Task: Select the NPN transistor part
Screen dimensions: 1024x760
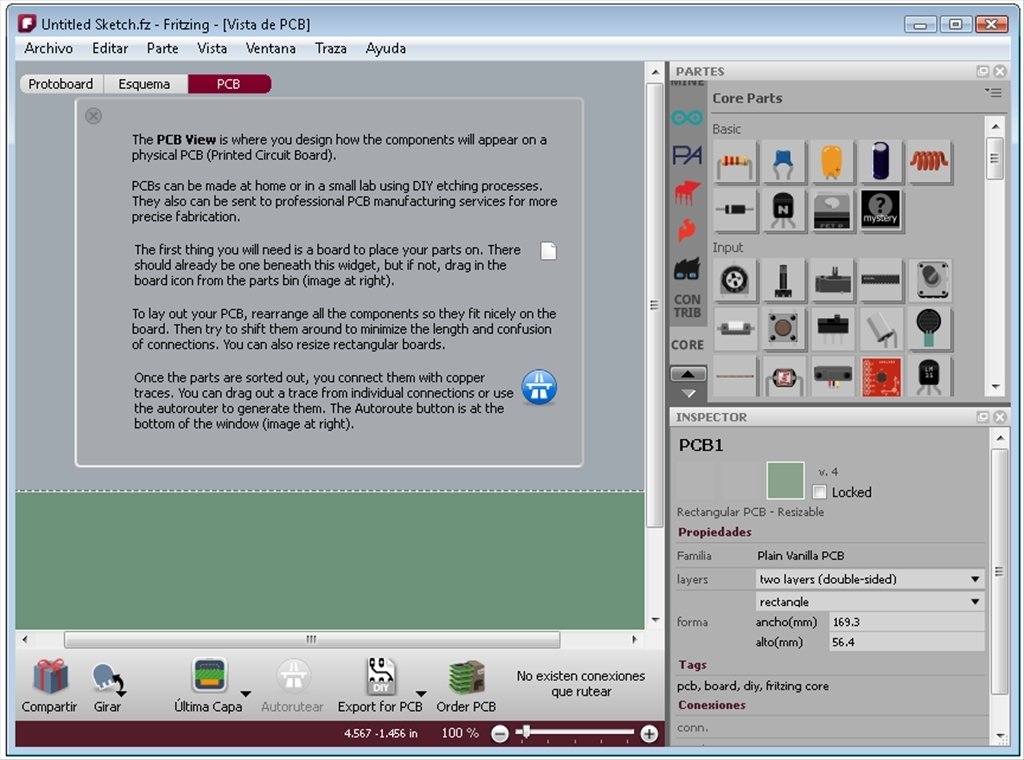Action: [x=783, y=210]
